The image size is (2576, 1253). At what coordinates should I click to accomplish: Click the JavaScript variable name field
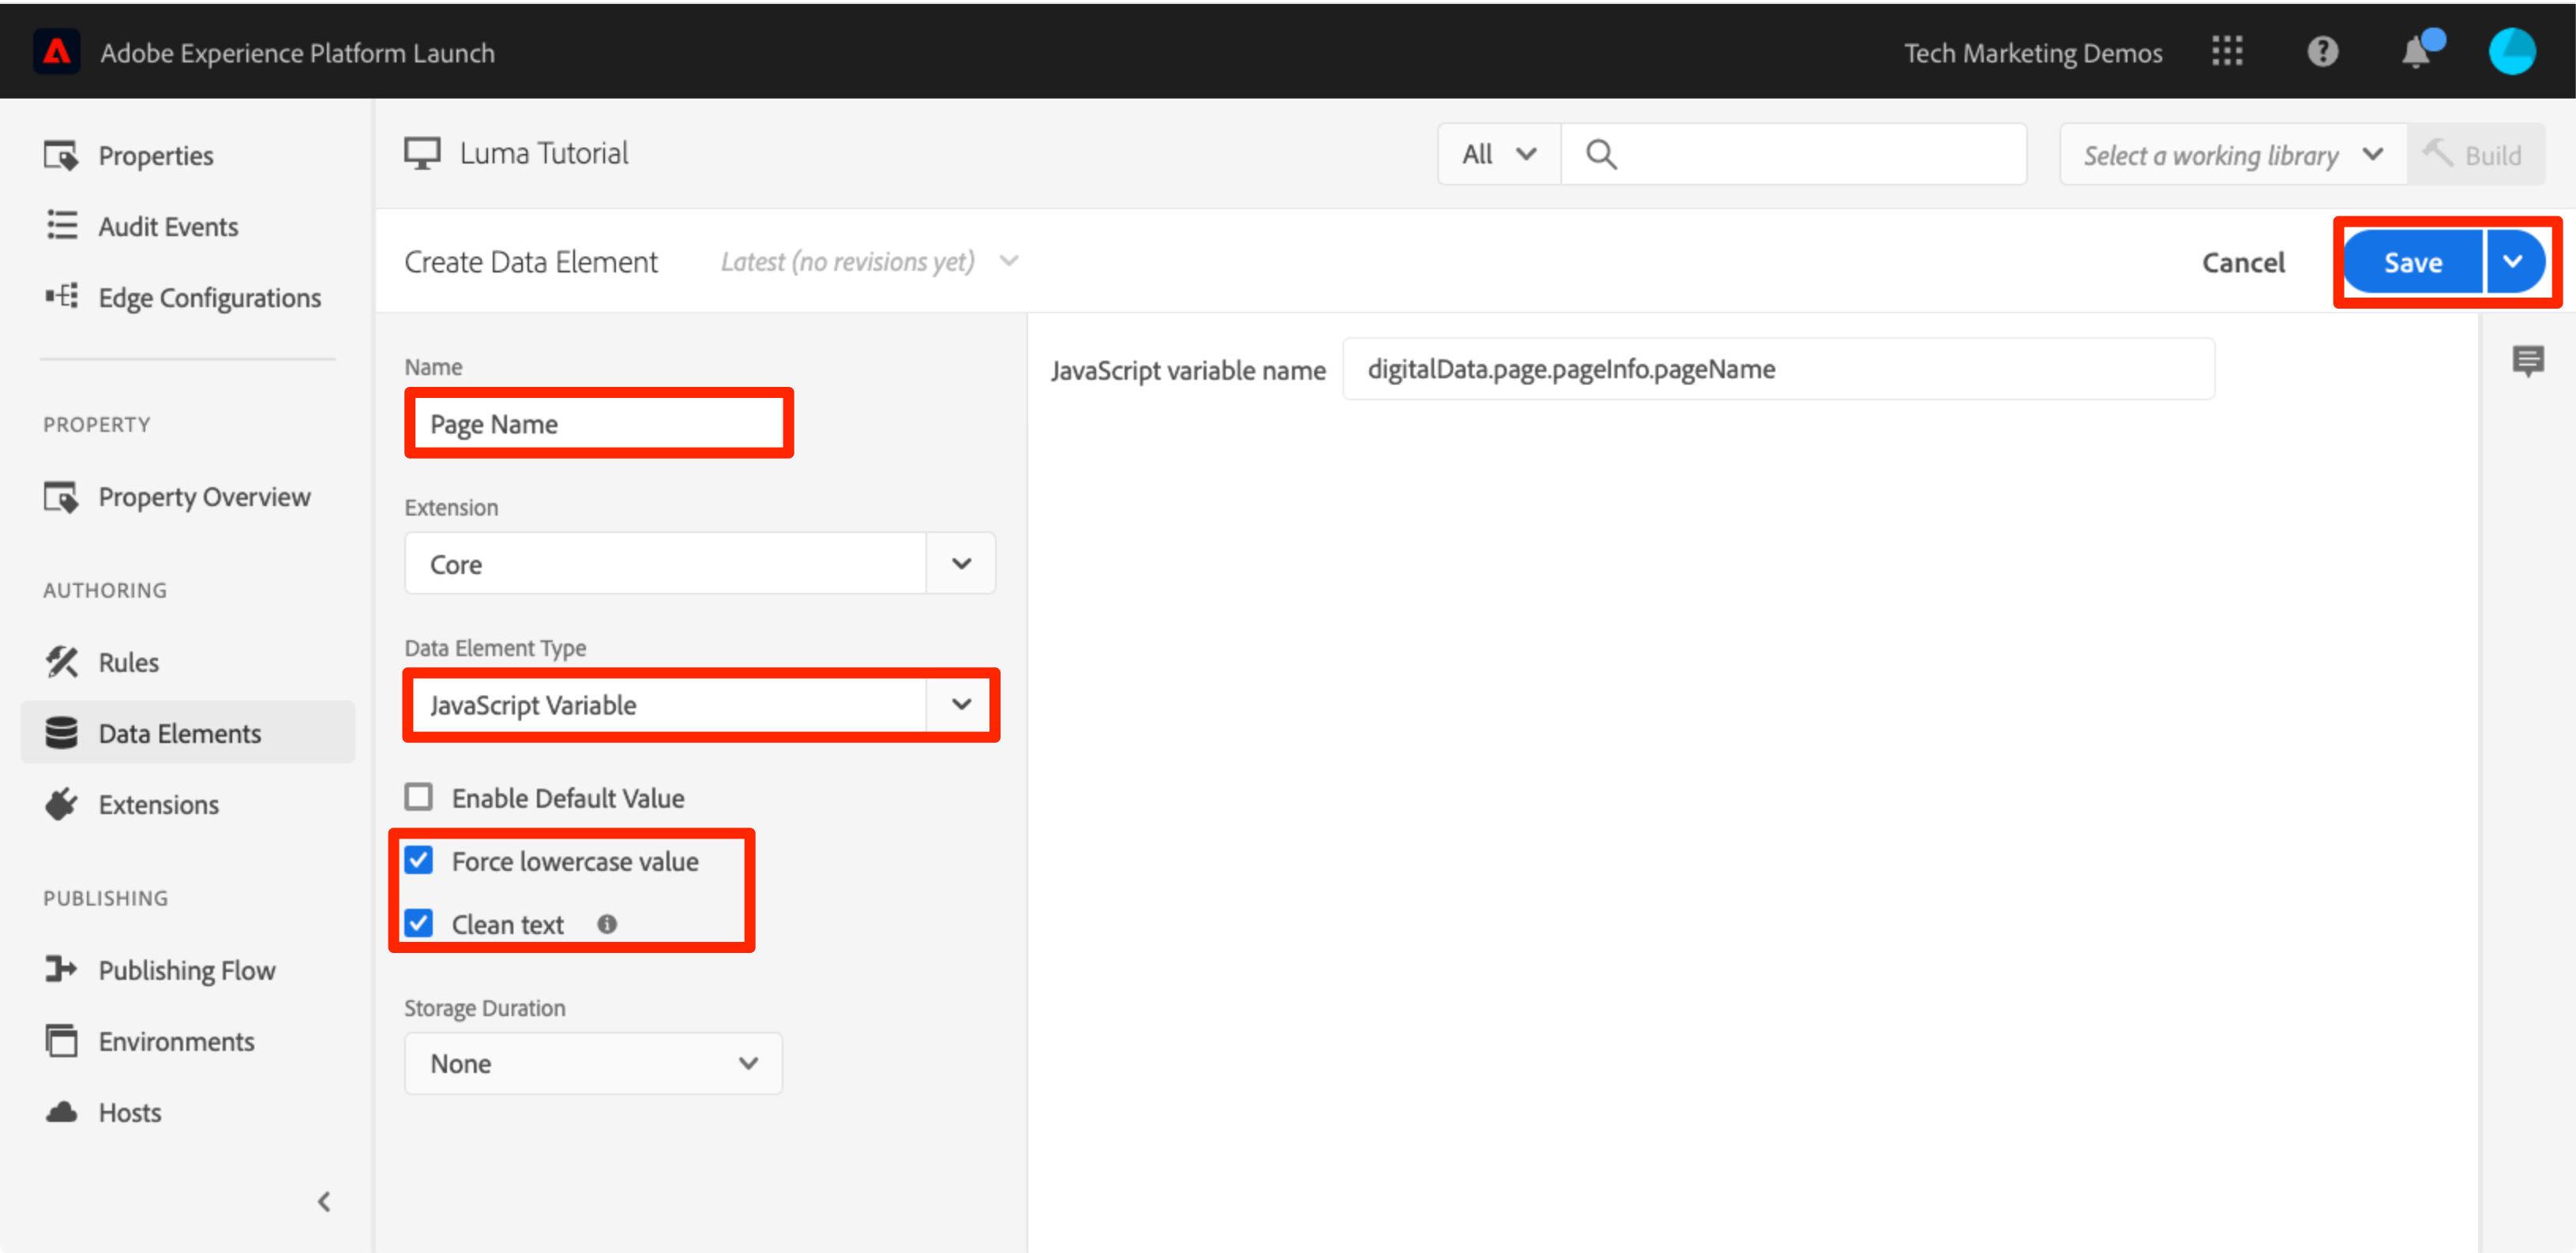pyautogui.click(x=1777, y=369)
